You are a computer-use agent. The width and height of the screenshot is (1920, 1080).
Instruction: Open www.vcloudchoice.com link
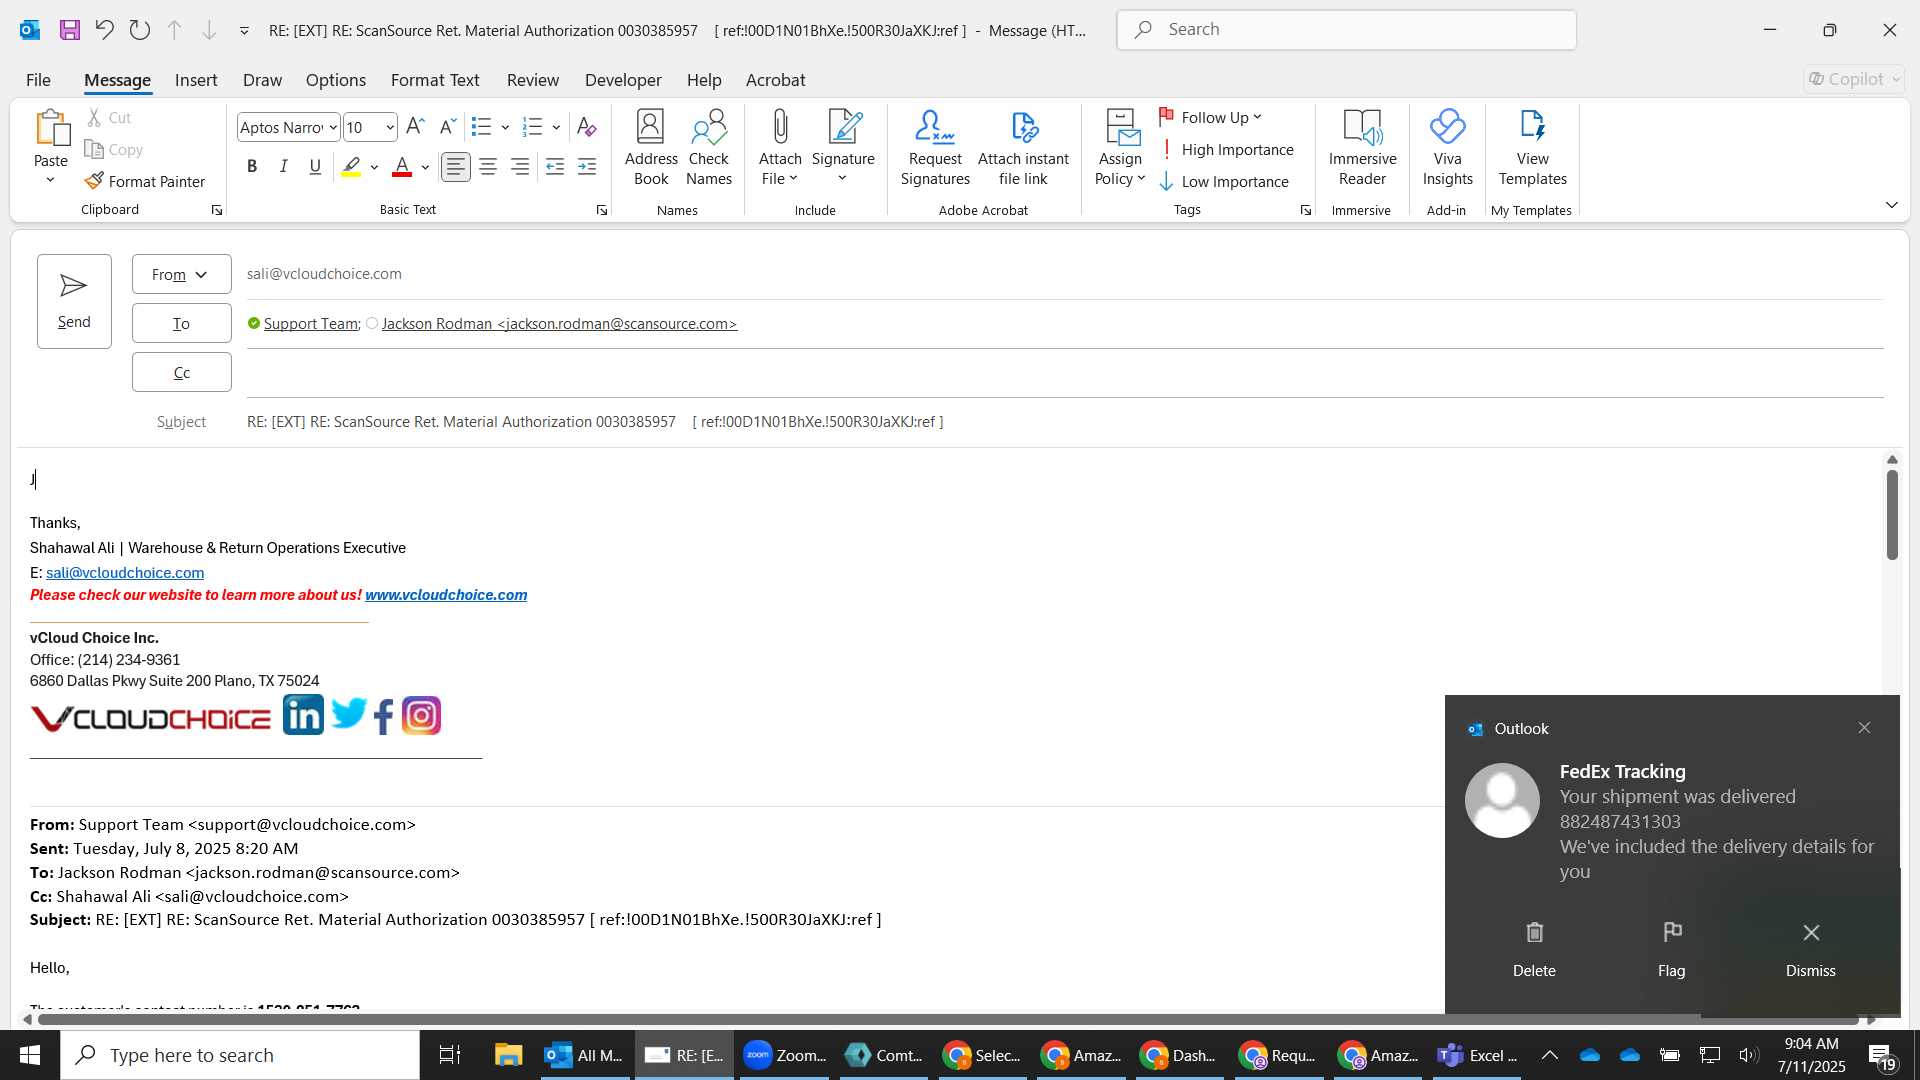click(446, 595)
